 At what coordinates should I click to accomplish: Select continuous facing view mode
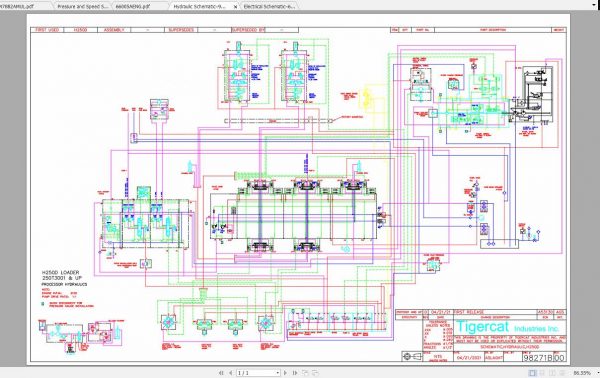click(x=562, y=373)
